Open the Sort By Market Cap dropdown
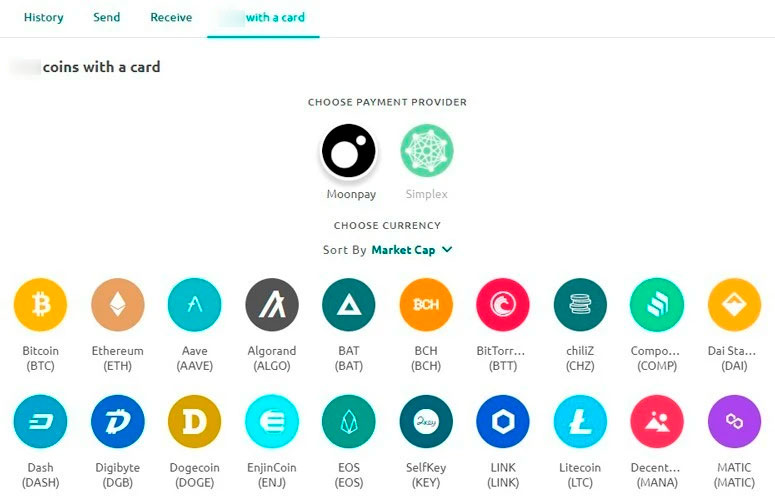 click(x=412, y=250)
